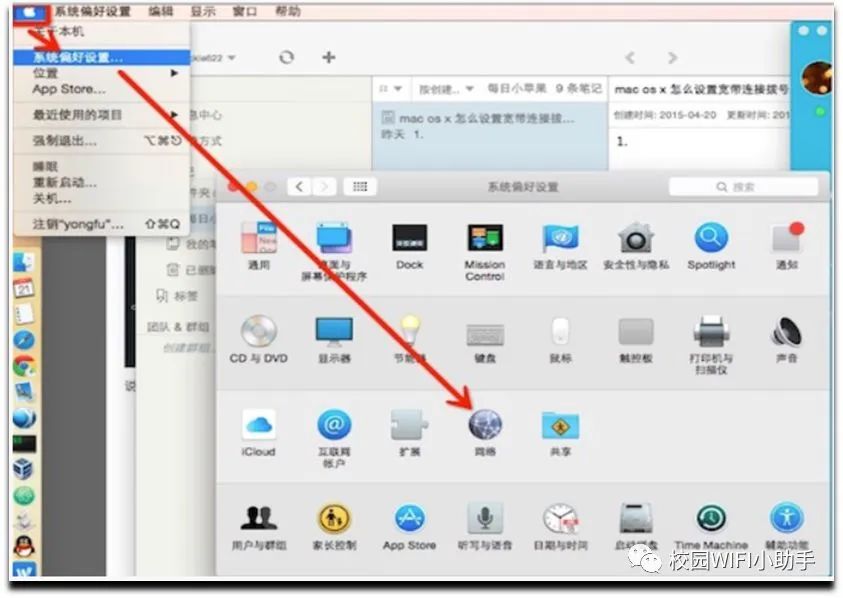Click back arrow in System Preferences toolbar

click(x=300, y=187)
